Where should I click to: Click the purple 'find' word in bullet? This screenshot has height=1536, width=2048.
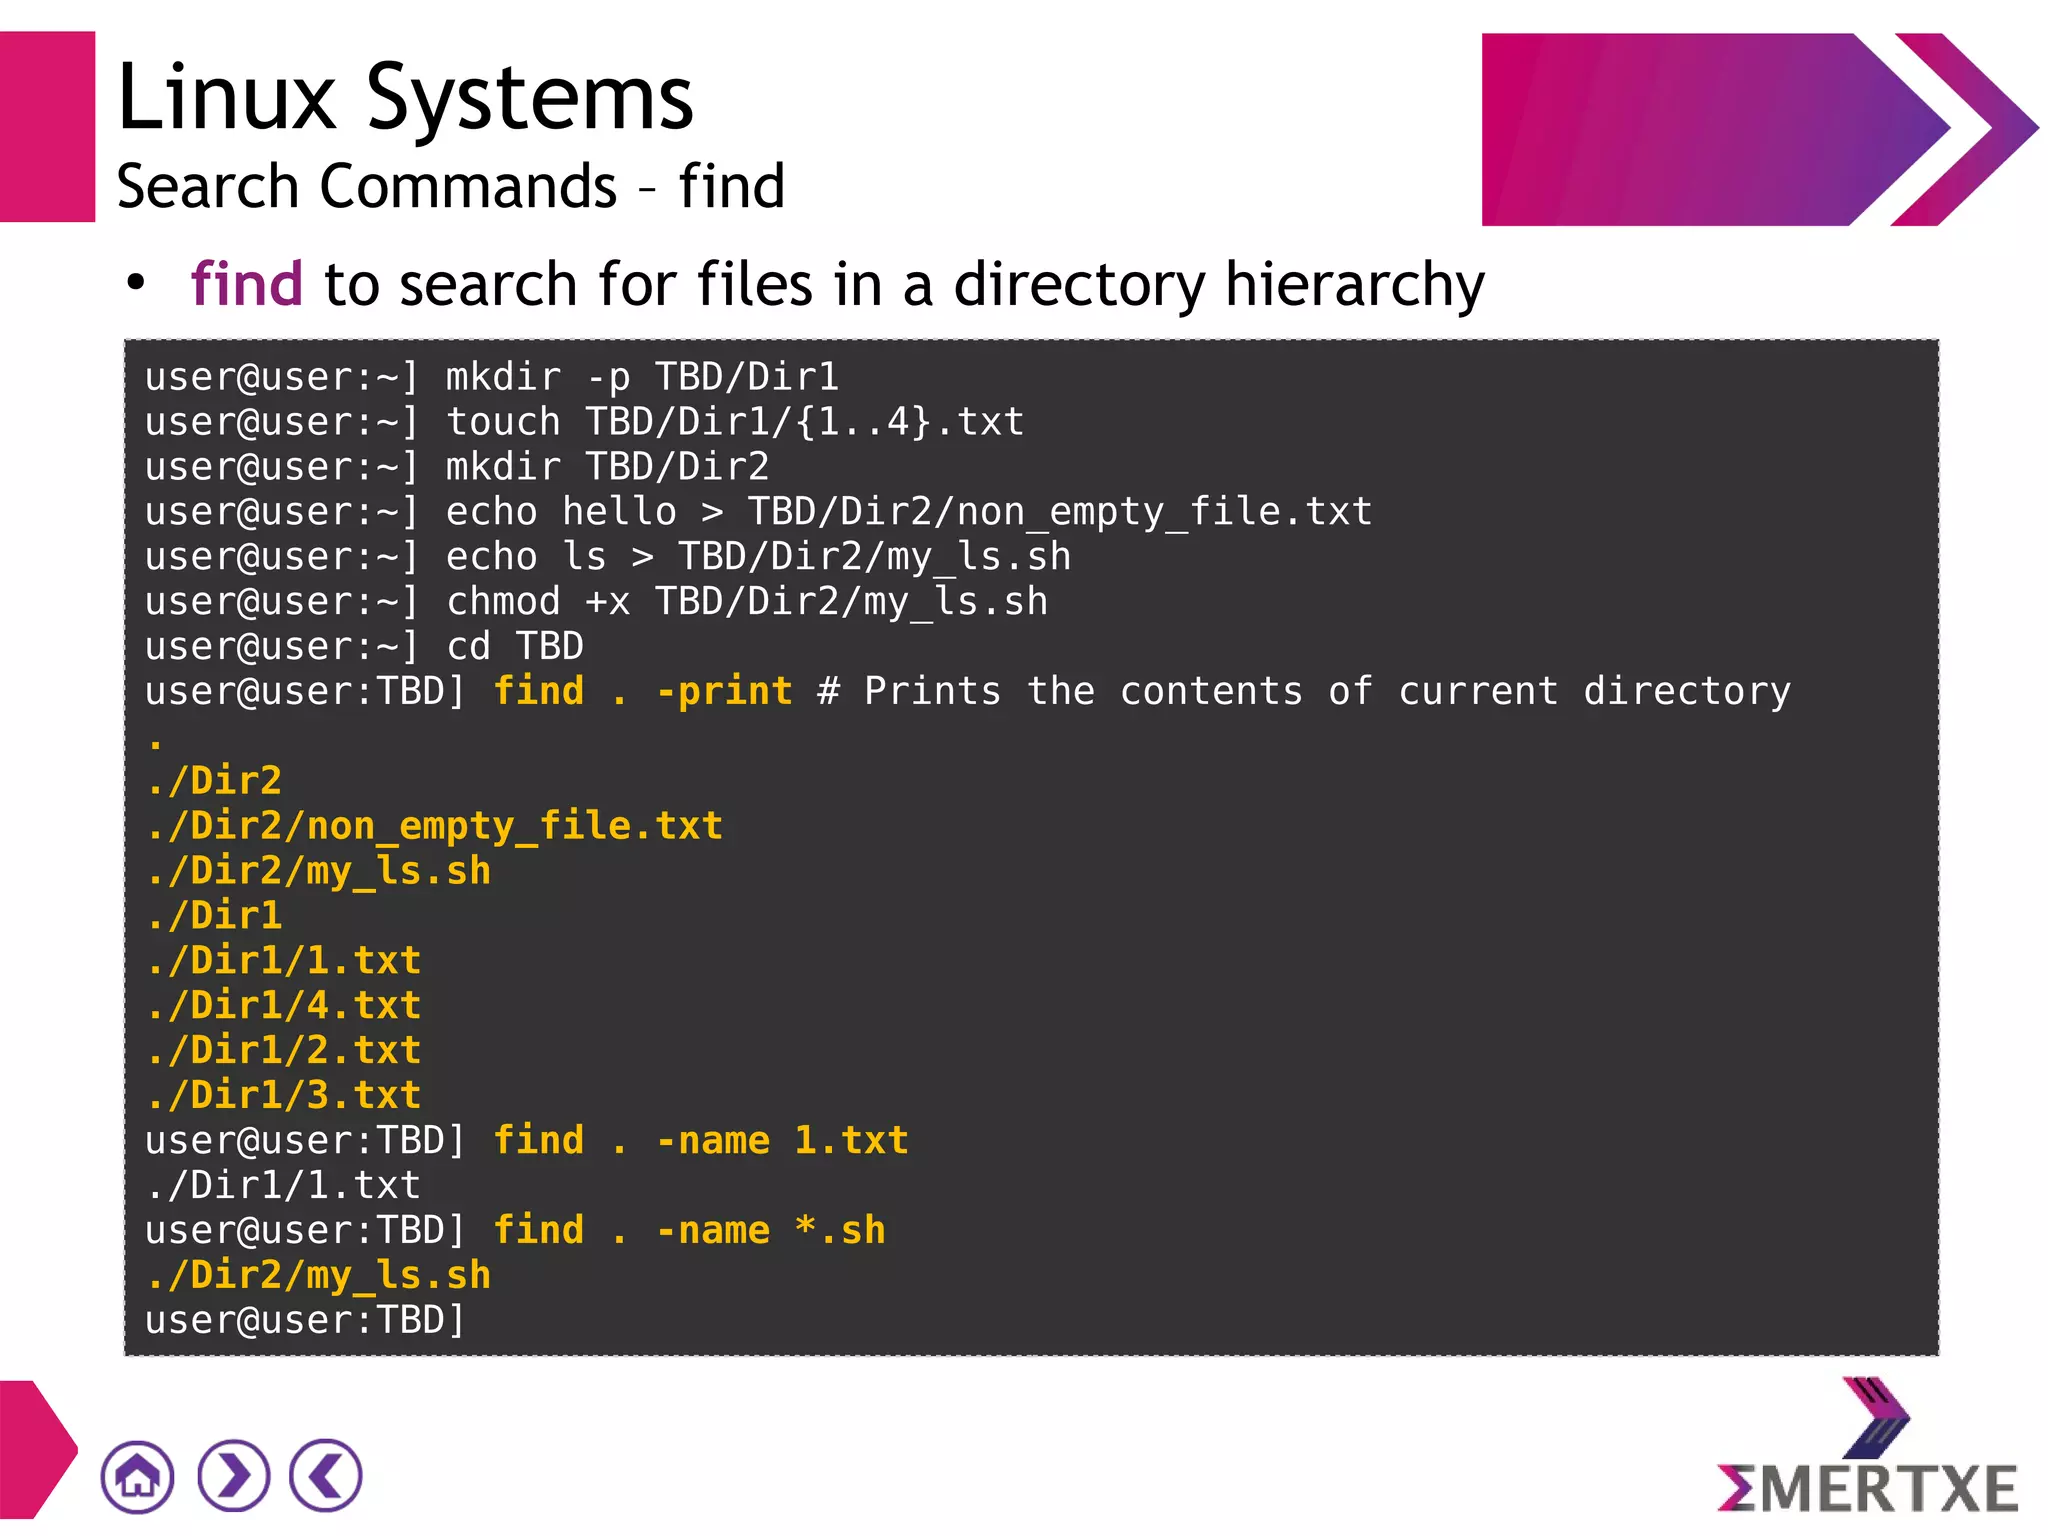pos(246,284)
